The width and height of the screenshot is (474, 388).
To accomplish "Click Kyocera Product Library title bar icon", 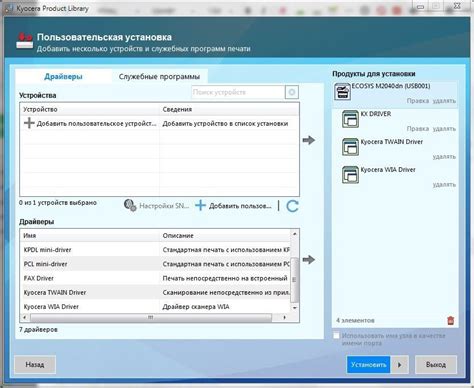I will coord(9,8).
